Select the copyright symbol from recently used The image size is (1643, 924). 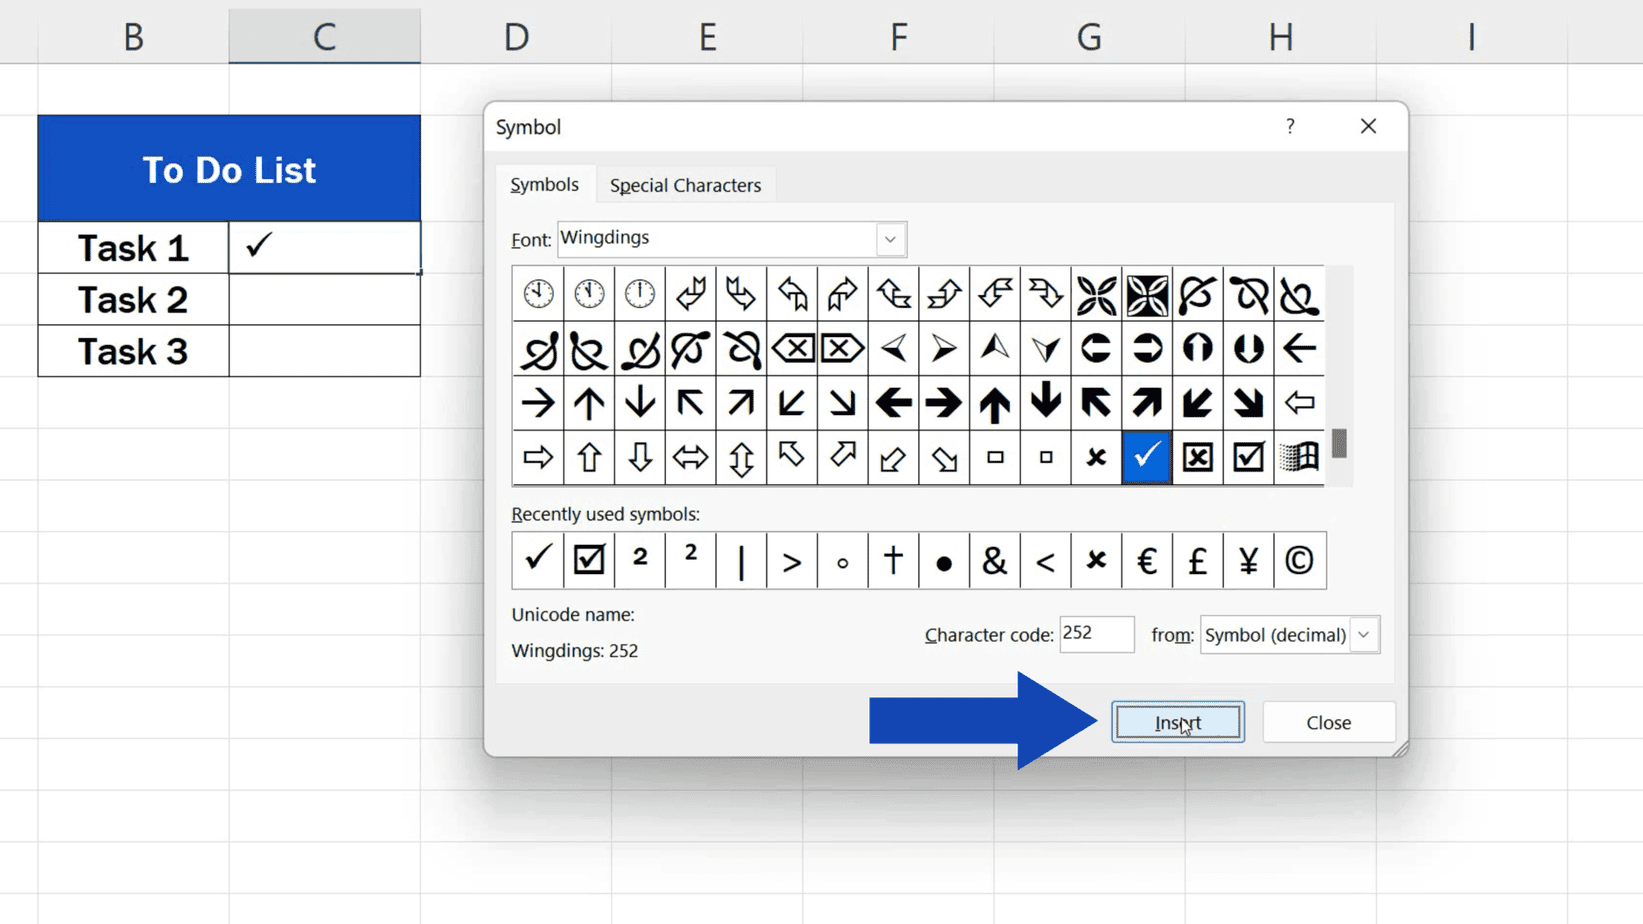pos(1299,561)
